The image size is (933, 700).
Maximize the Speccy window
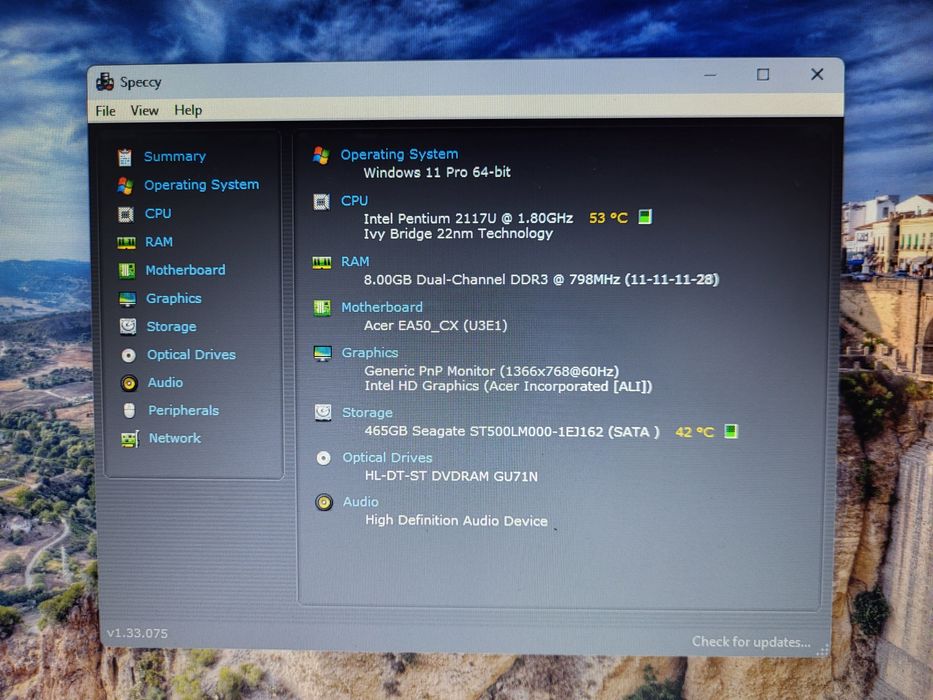tap(763, 74)
